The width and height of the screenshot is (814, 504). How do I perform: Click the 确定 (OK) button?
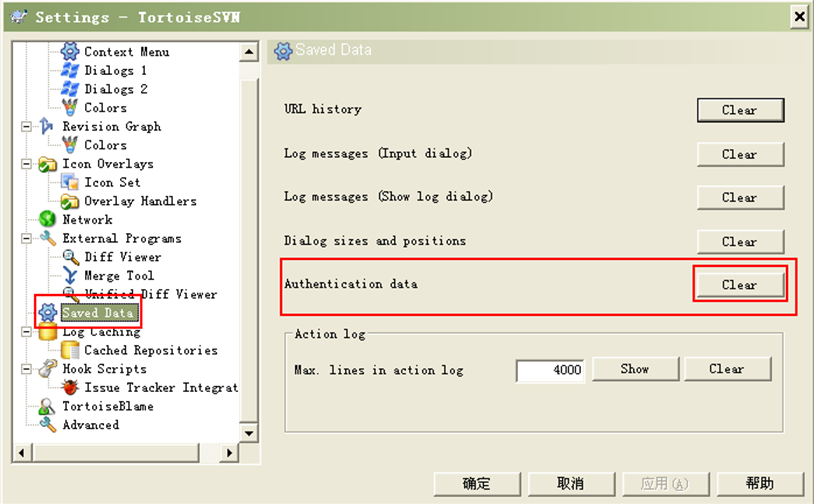click(x=477, y=484)
